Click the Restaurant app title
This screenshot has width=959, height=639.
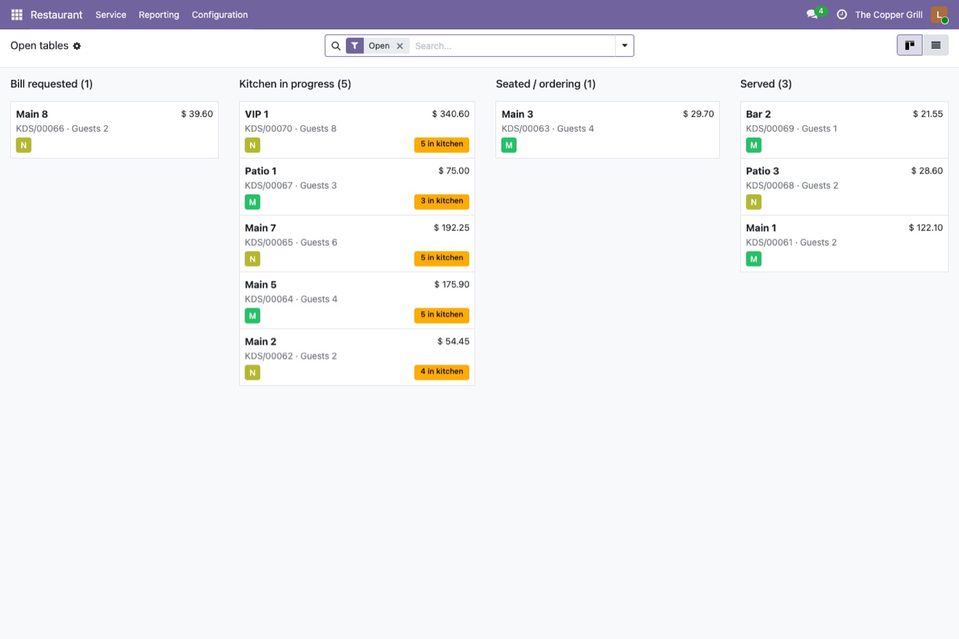tap(56, 15)
